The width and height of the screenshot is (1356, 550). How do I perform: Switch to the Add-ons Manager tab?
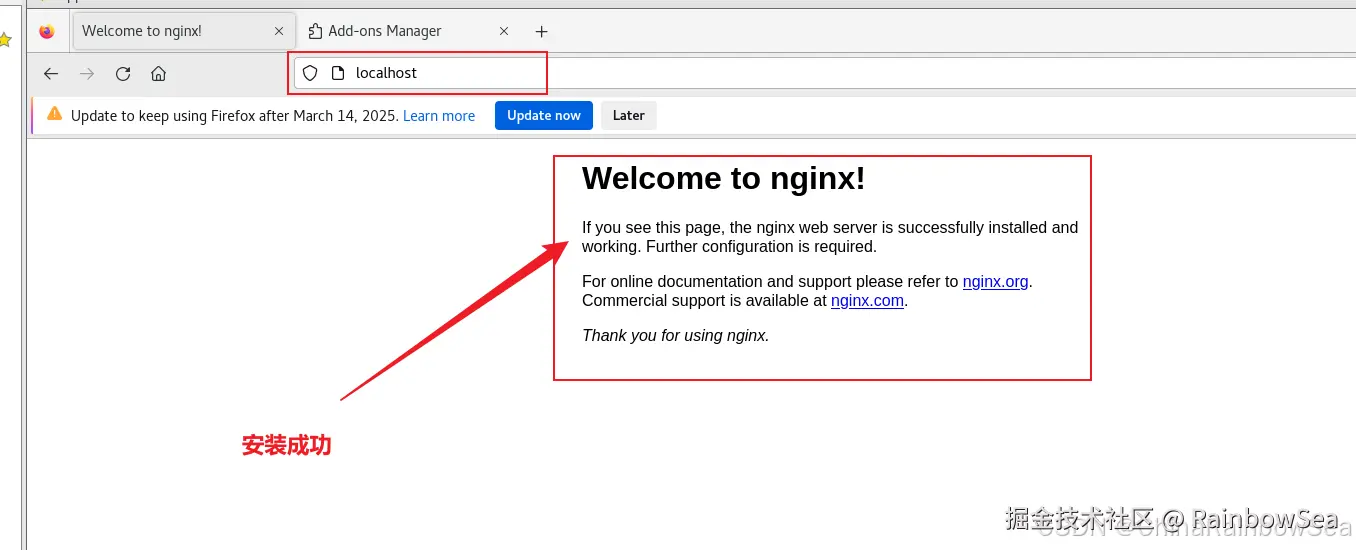410,31
